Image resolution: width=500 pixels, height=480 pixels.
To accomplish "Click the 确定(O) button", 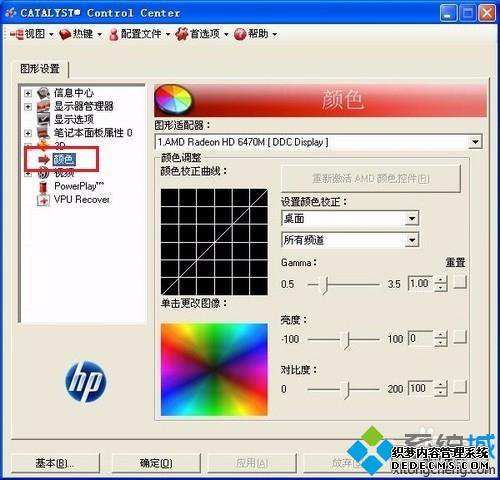I will click(156, 463).
